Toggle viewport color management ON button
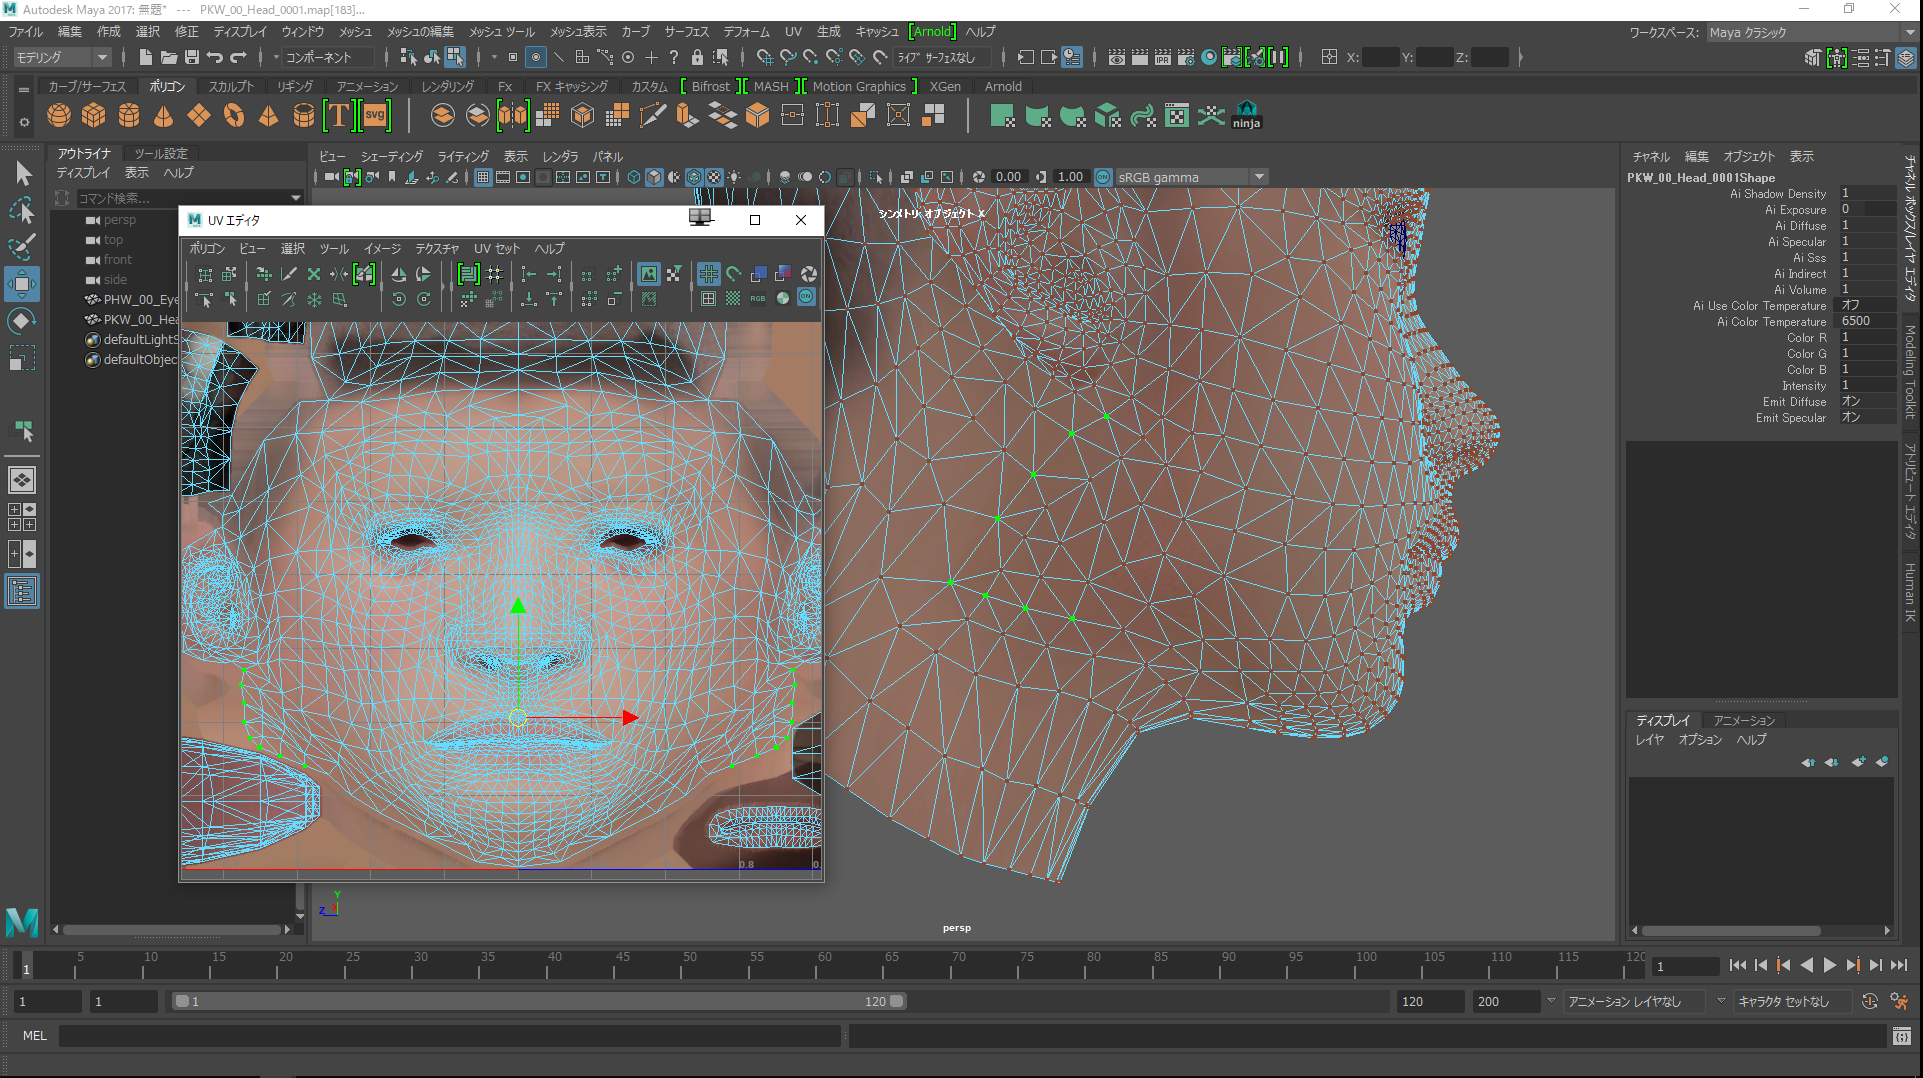 pos(1103,177)
